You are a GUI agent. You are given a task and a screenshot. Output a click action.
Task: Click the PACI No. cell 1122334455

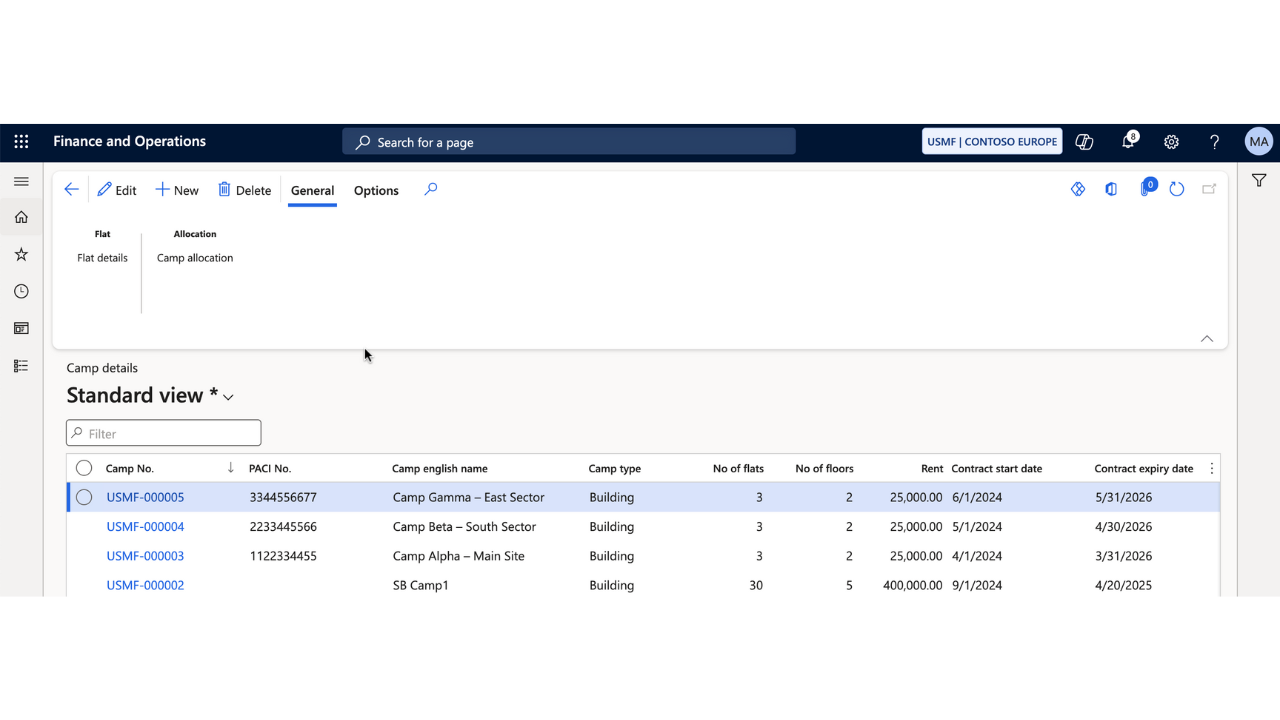tap(283, 556)
